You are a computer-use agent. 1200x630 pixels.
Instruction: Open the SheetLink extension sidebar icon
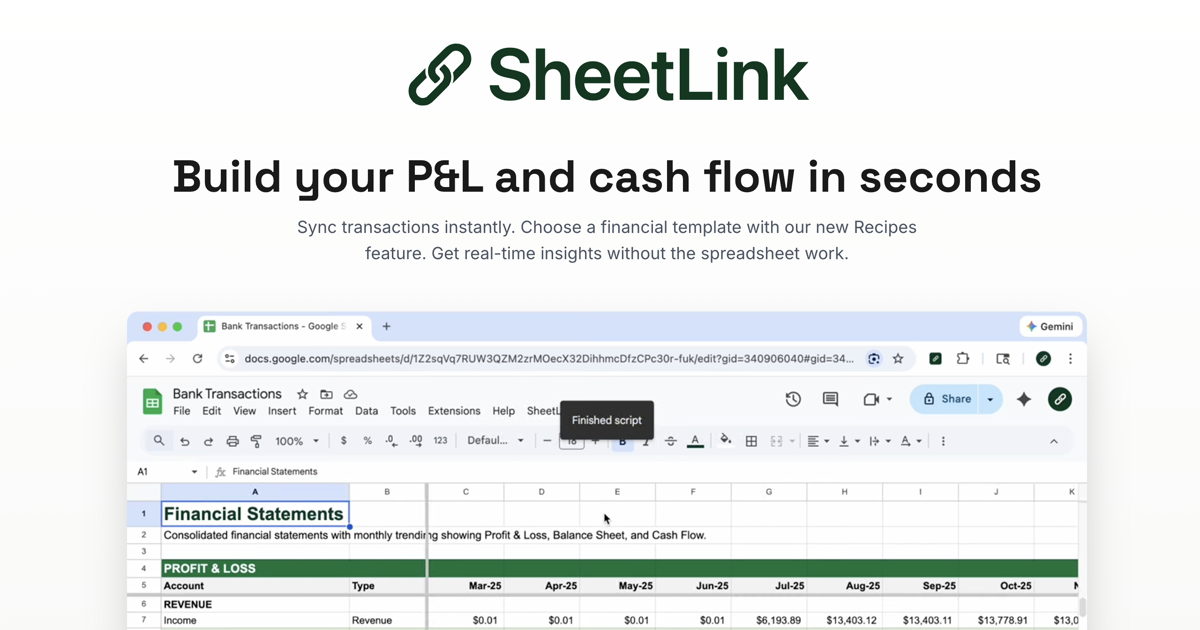point(1059,399)
